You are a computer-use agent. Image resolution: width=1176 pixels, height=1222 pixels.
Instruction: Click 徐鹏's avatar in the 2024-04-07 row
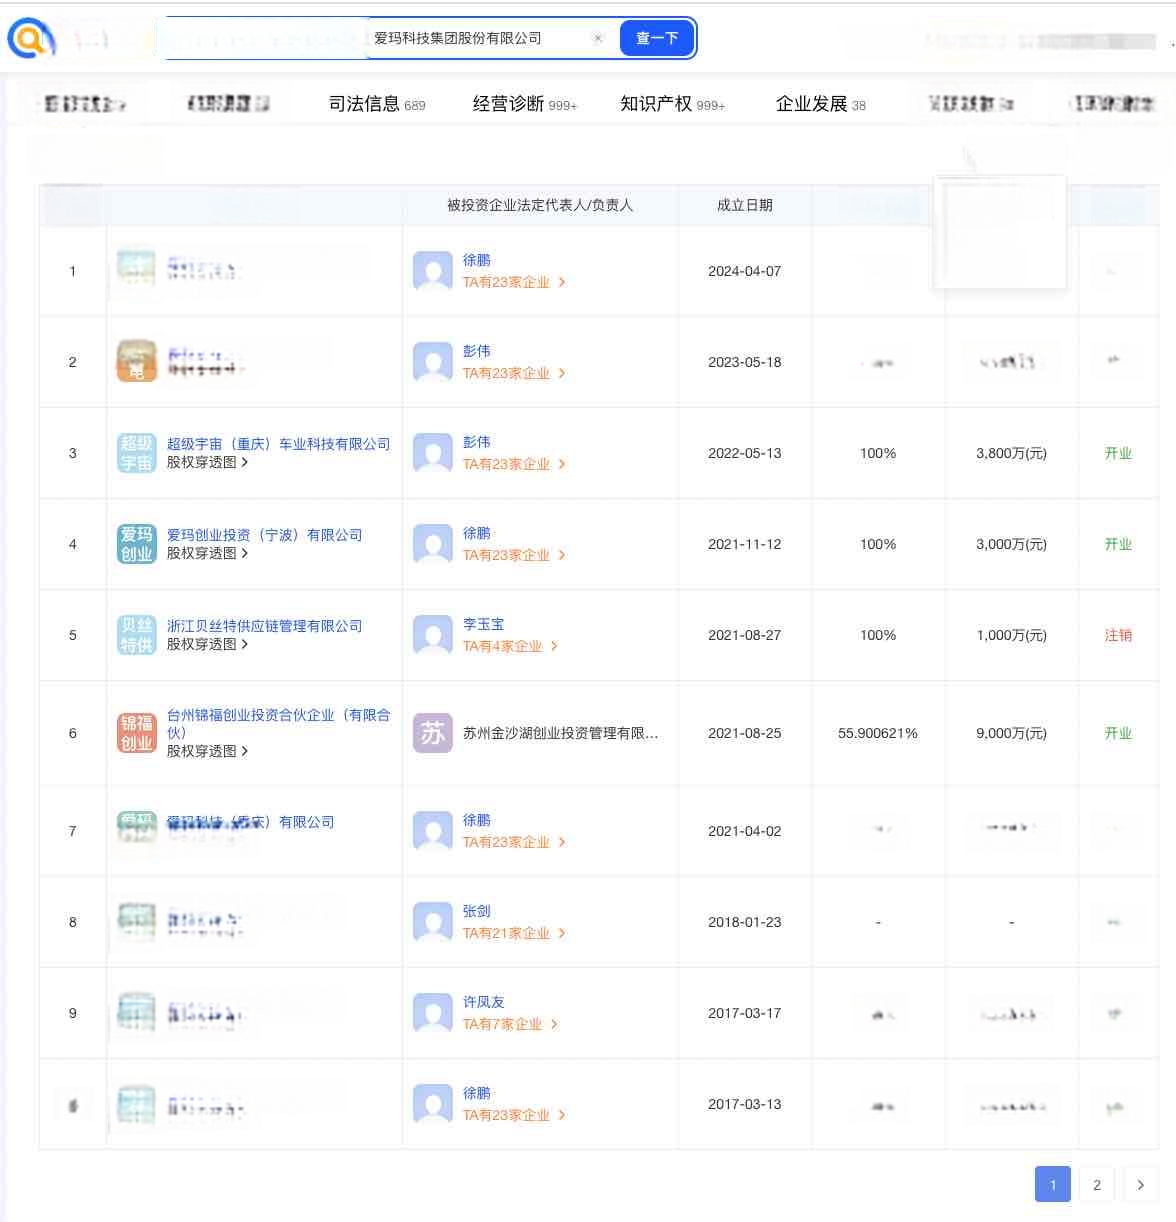pos(432,271)
